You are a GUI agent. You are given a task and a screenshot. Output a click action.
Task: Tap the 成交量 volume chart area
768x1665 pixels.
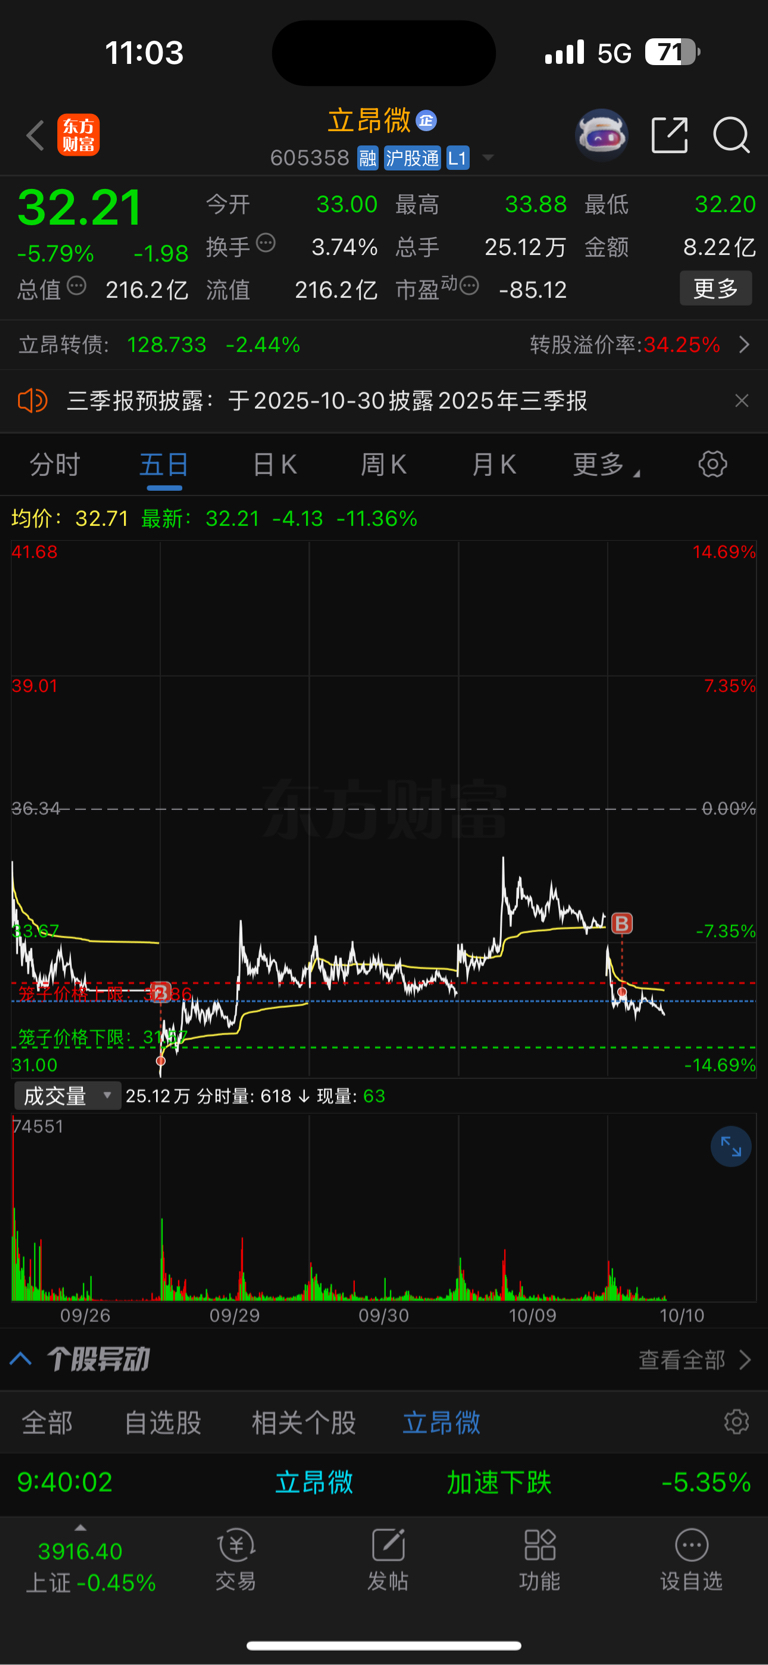[x=384, y=1208]
